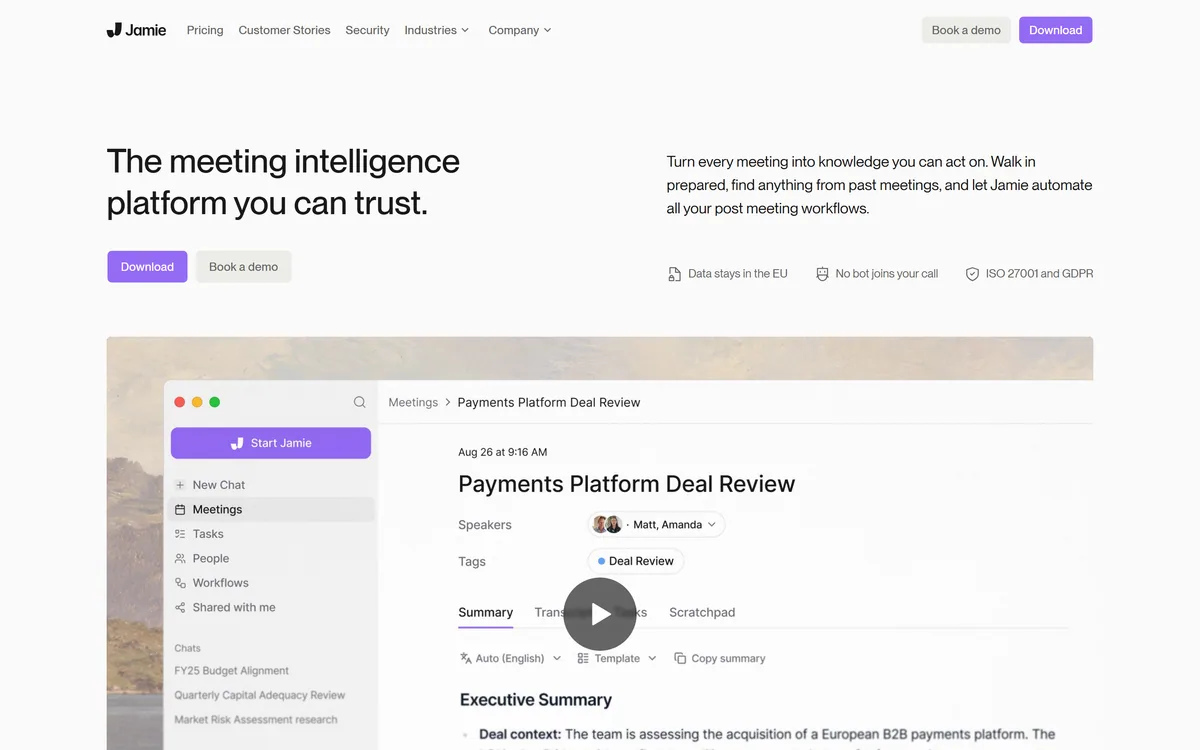This screenshot has width=1200, height=750.
Task: Click the search icon in the Jamie app sidebar
Action: [359, 402]
